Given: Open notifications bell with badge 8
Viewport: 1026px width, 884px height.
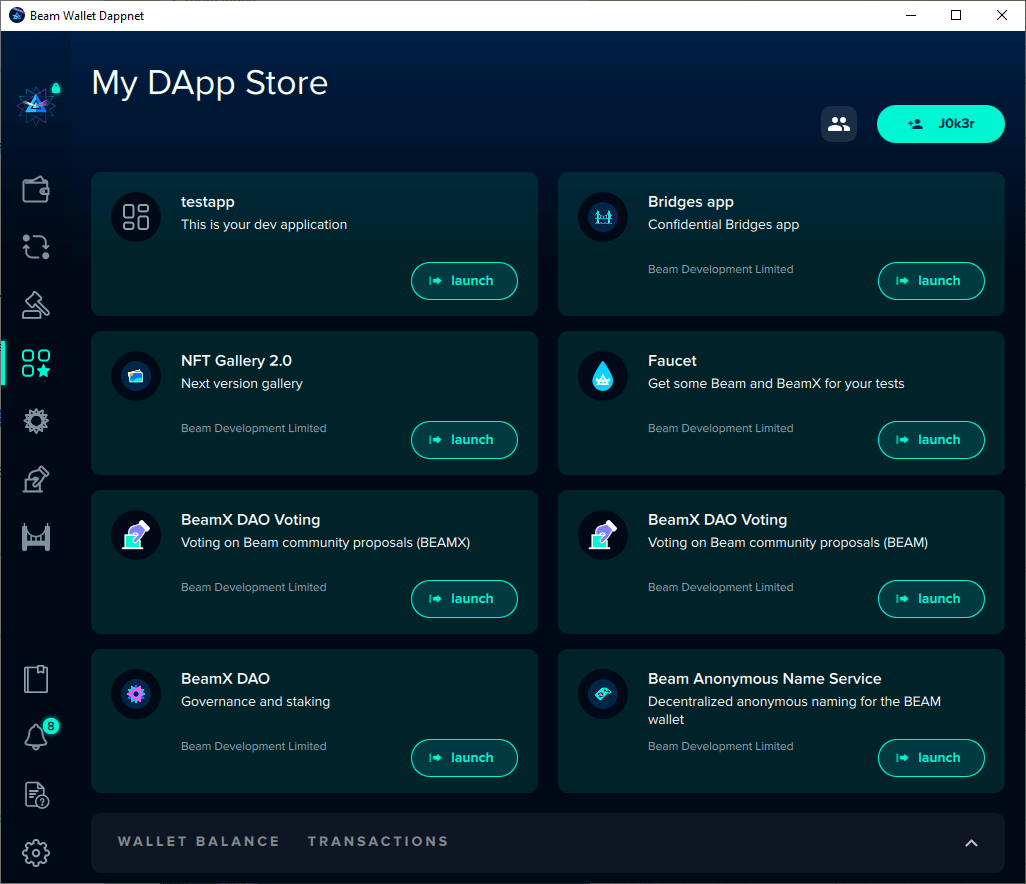Looking at the screenshot, I should (x=36, y=737).
